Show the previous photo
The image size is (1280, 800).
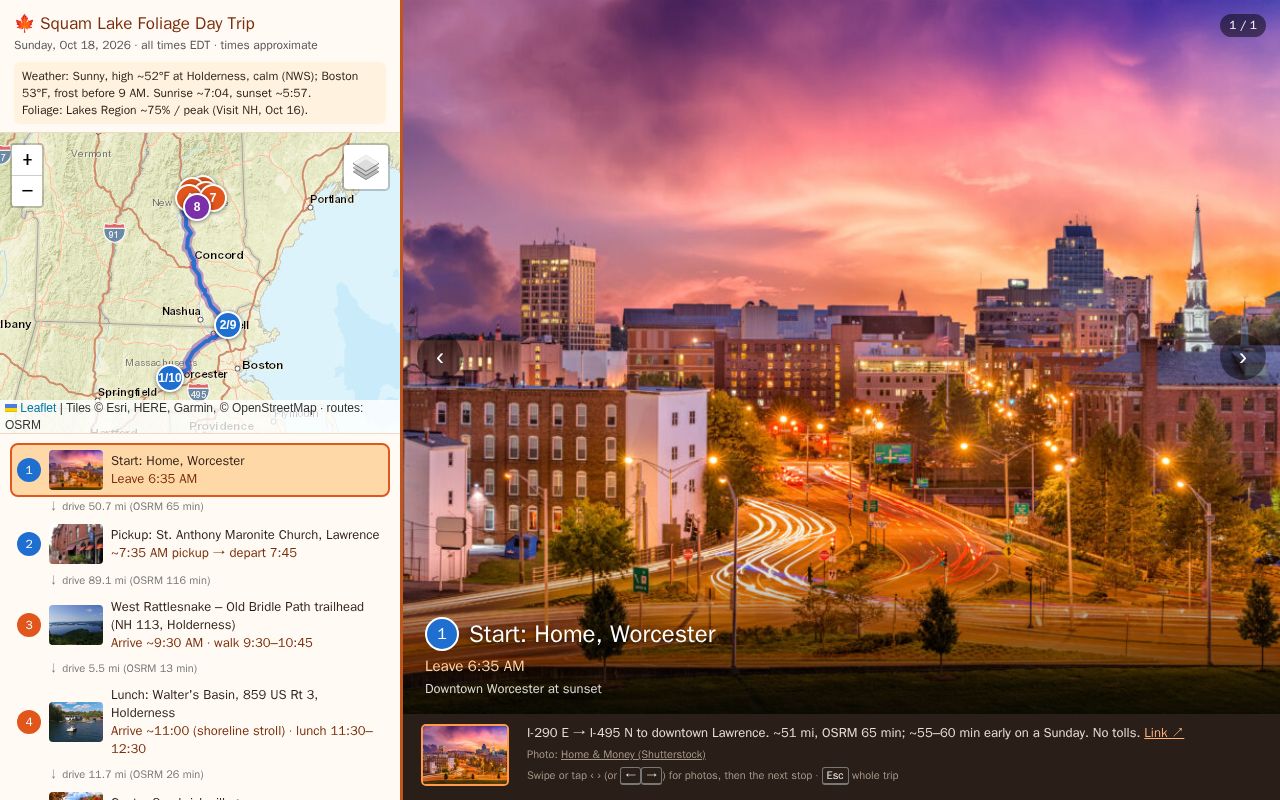[439, 358]
